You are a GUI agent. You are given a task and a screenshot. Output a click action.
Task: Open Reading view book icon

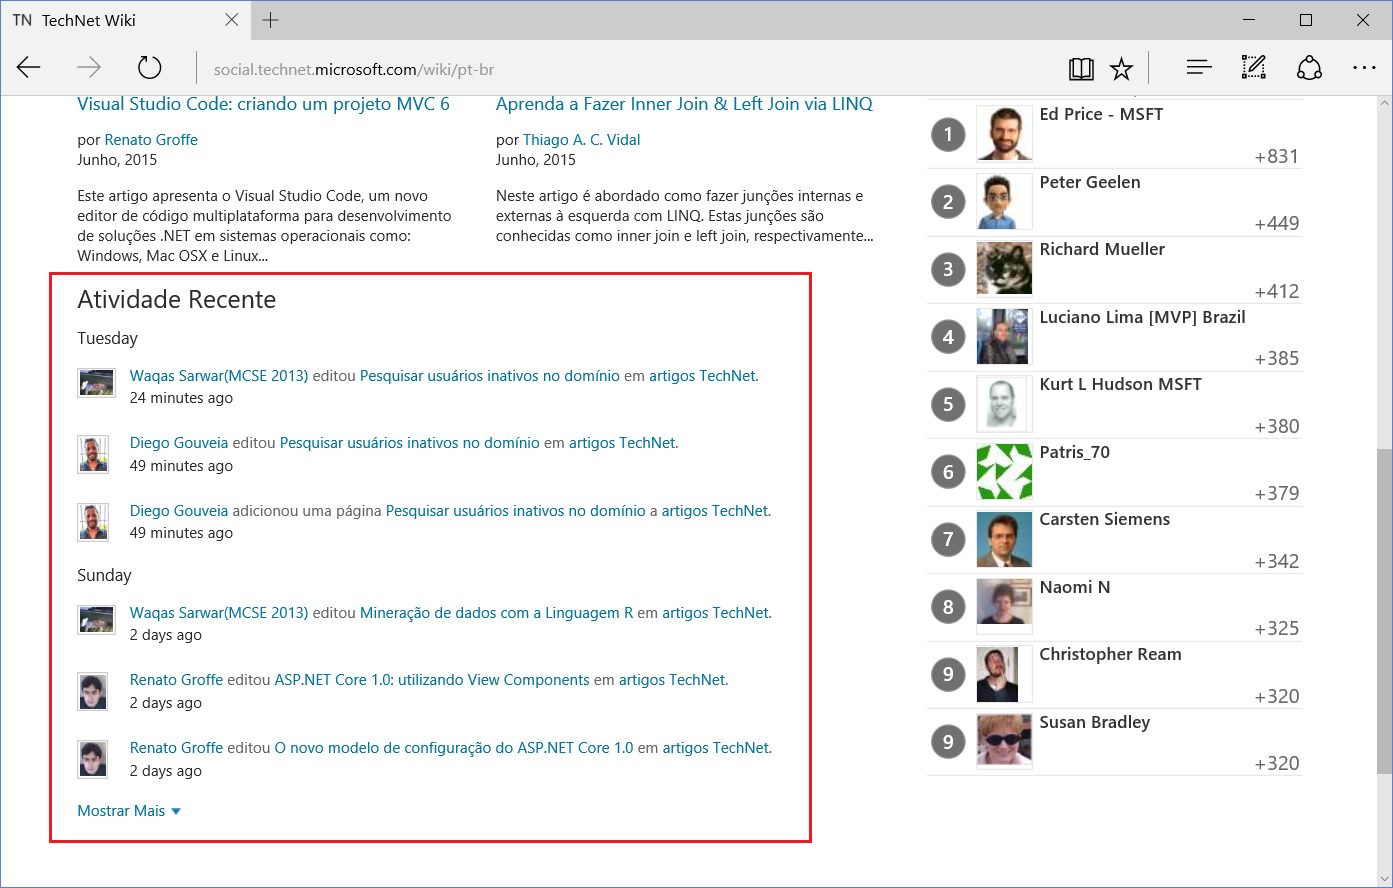1081,69
